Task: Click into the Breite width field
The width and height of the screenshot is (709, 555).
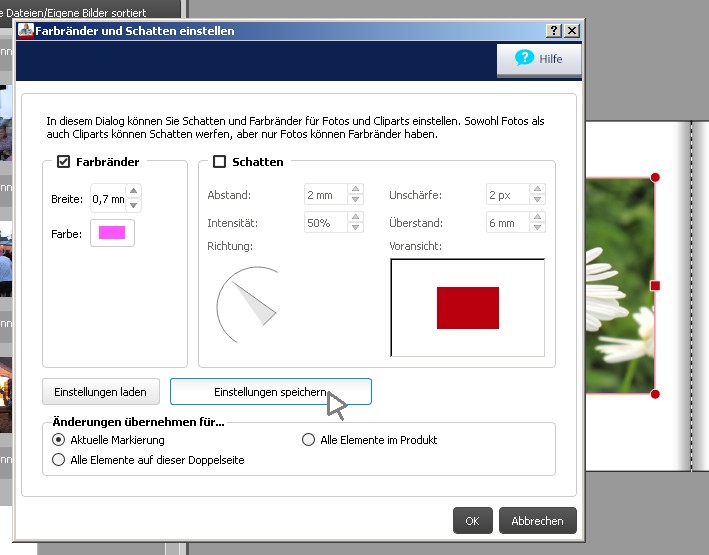Action: [109, 199]
